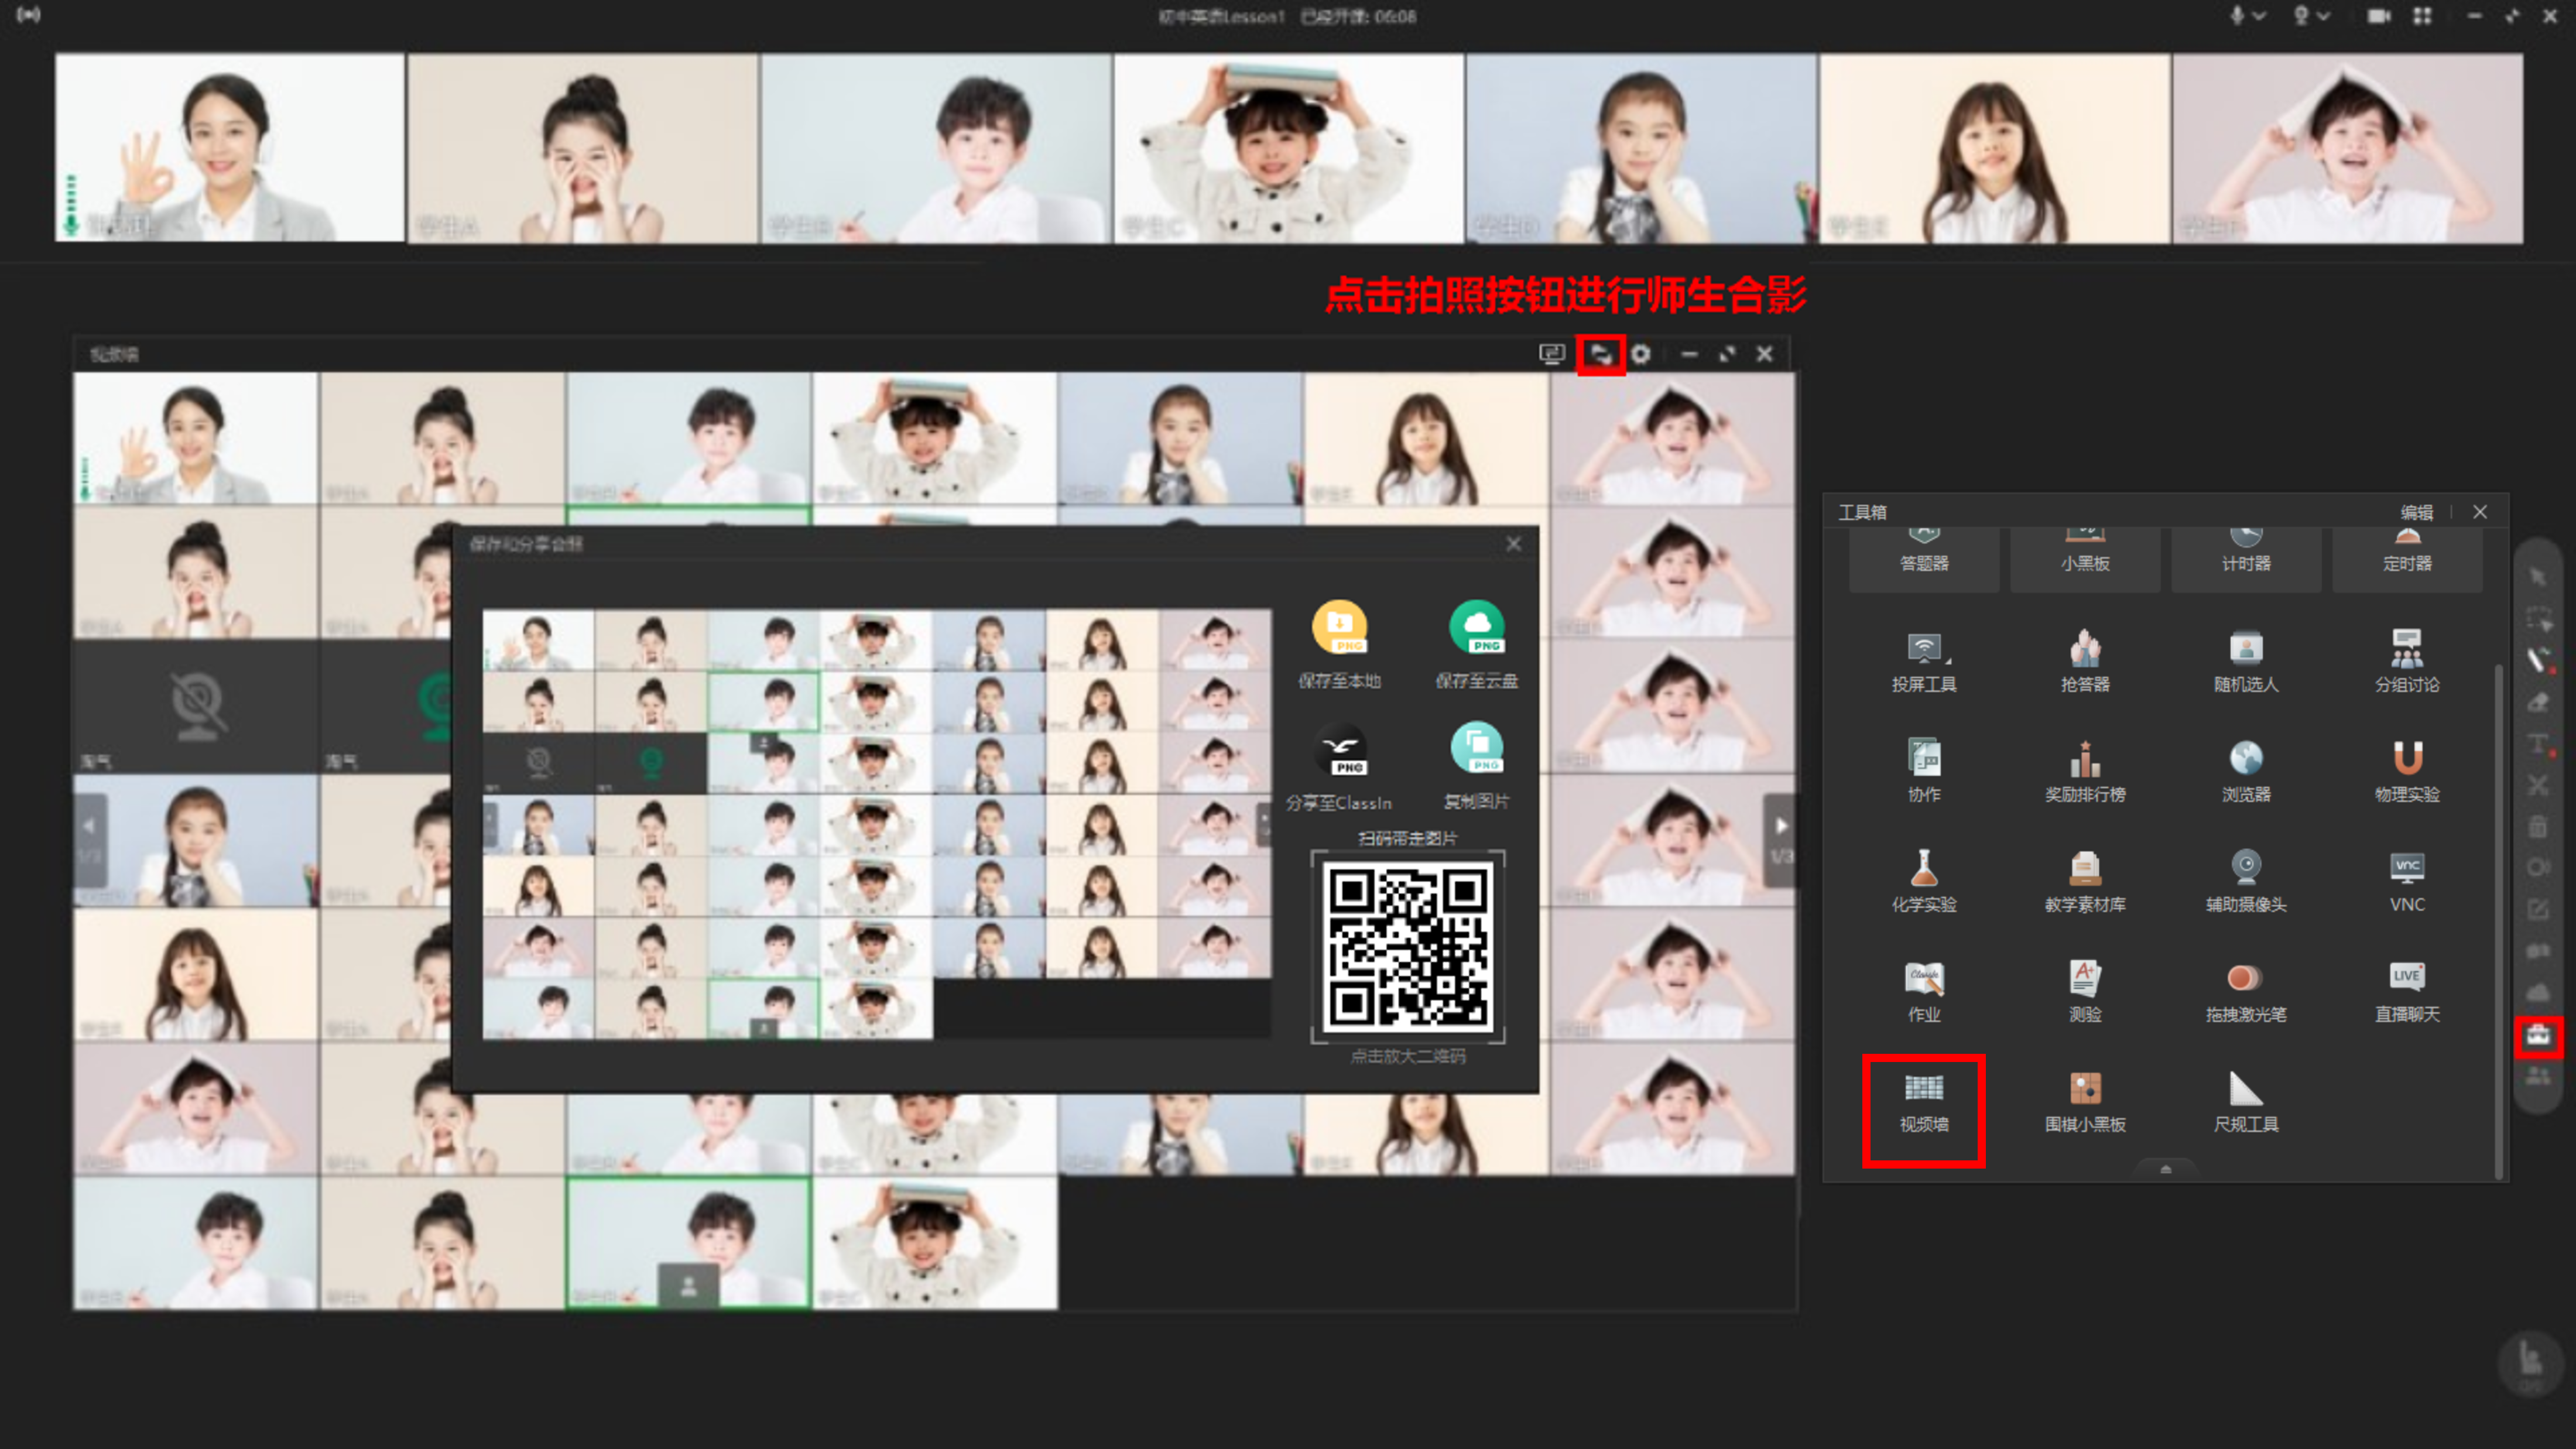Toggle the microphone in top bar
2576x1449 pixels.
pyautogui.click(x=2236, y=15)
